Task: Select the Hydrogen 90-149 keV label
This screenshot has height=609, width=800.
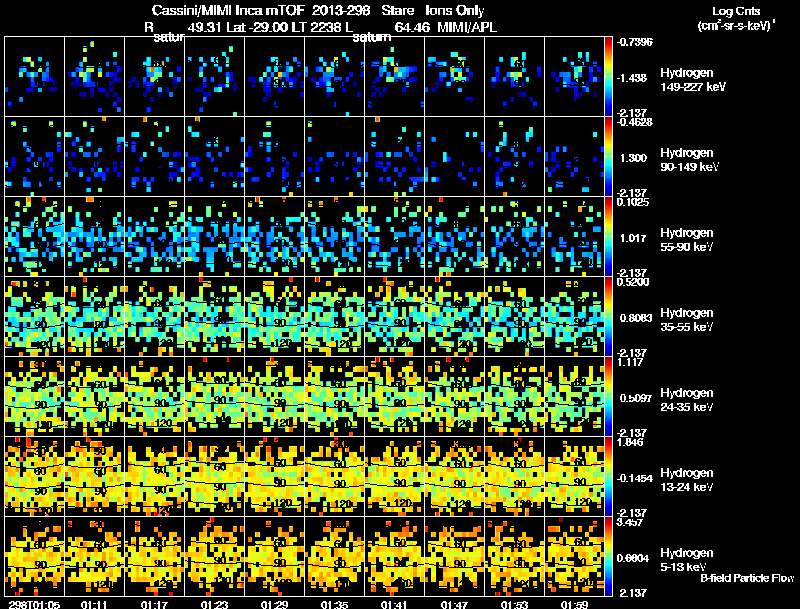Action: click(x=689, y=160)
